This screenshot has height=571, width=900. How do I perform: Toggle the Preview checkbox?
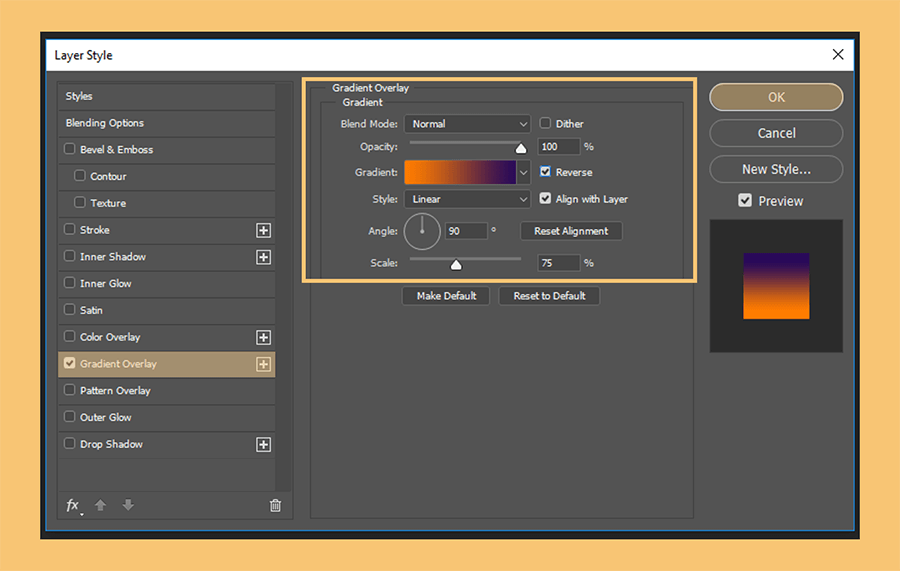pyautogui.click(x=745, y=200)
